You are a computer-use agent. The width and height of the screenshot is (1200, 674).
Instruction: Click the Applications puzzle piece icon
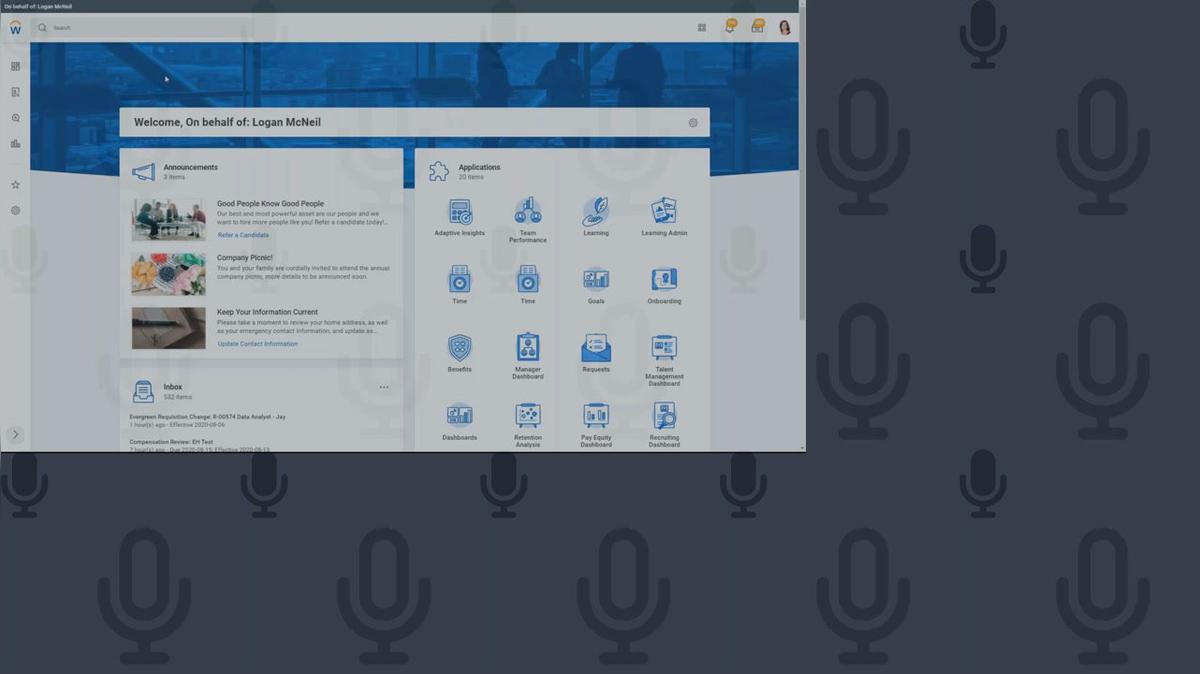tap(439, 172)
